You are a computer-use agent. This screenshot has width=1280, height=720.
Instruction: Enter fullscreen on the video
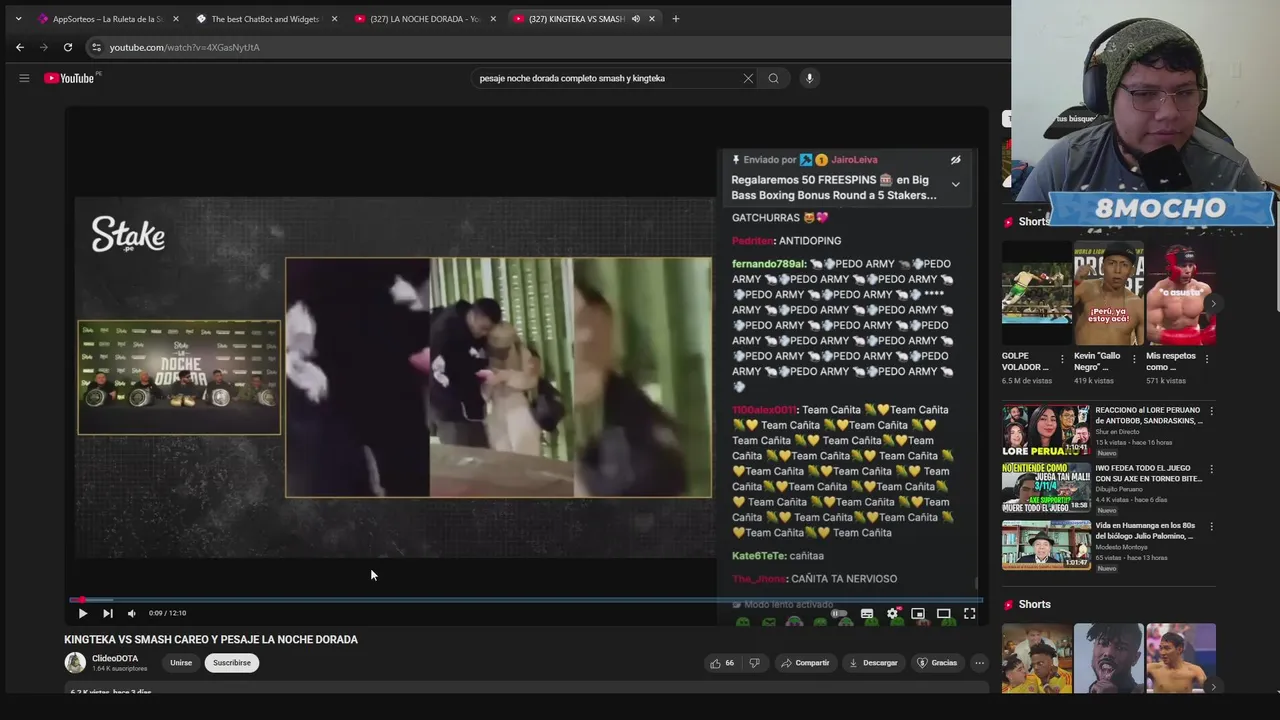969,613
